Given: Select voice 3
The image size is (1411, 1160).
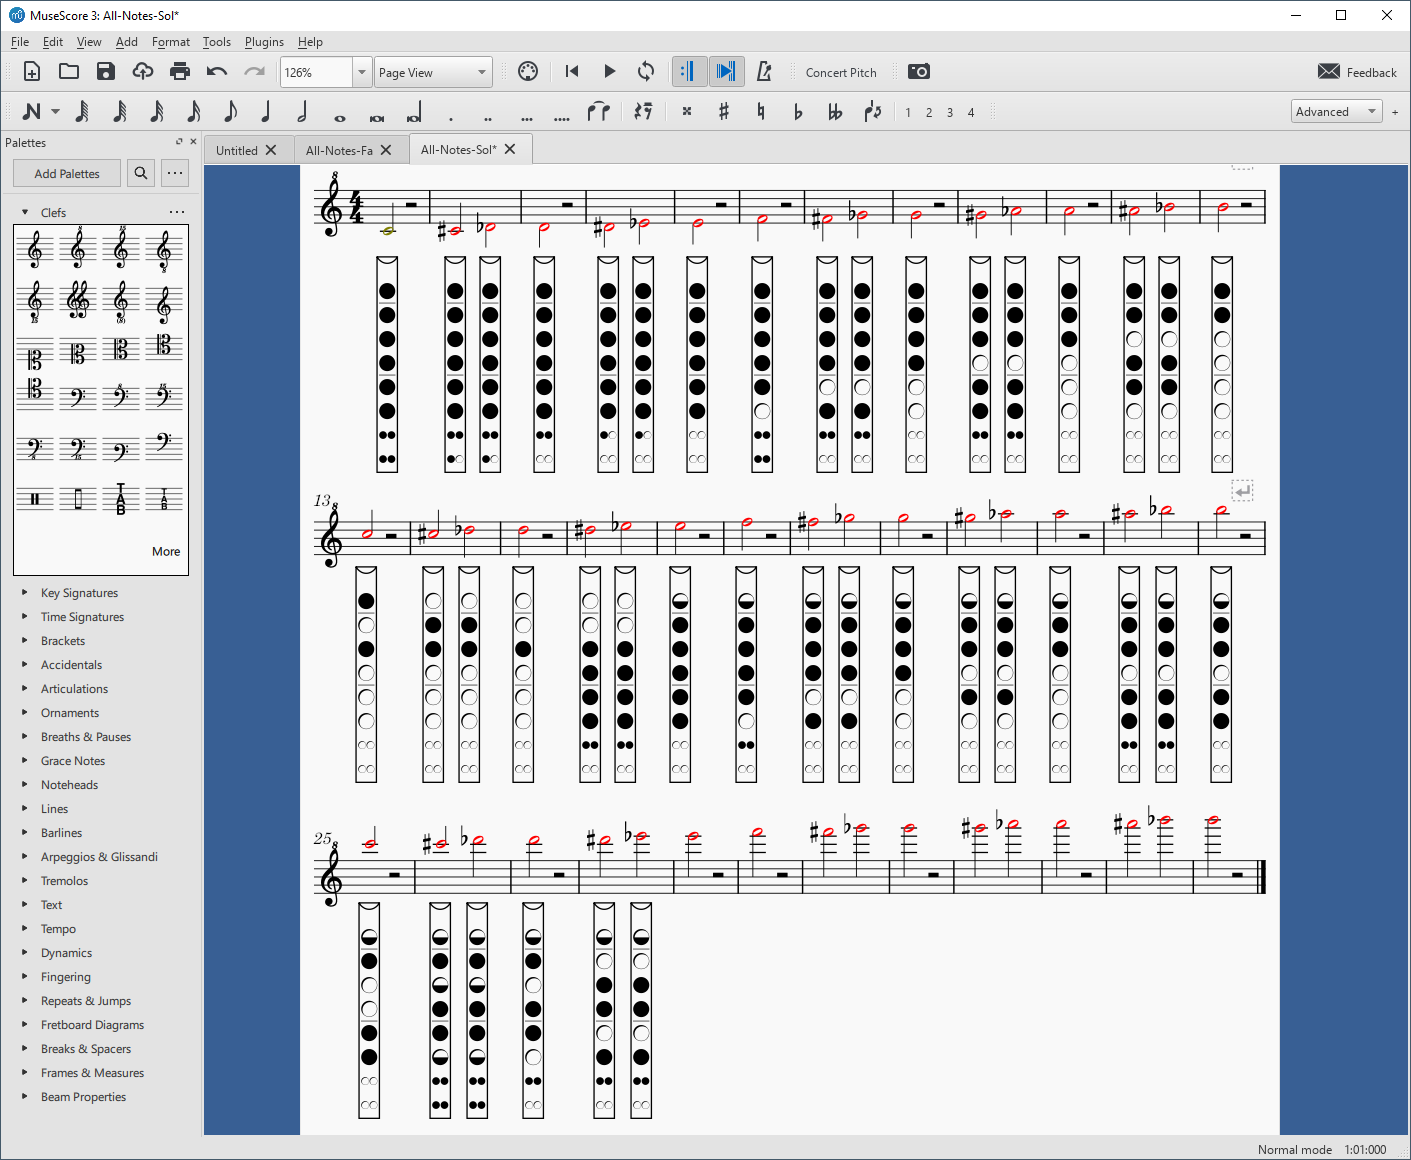Looking at the screenshot, I should click(950, 113).
